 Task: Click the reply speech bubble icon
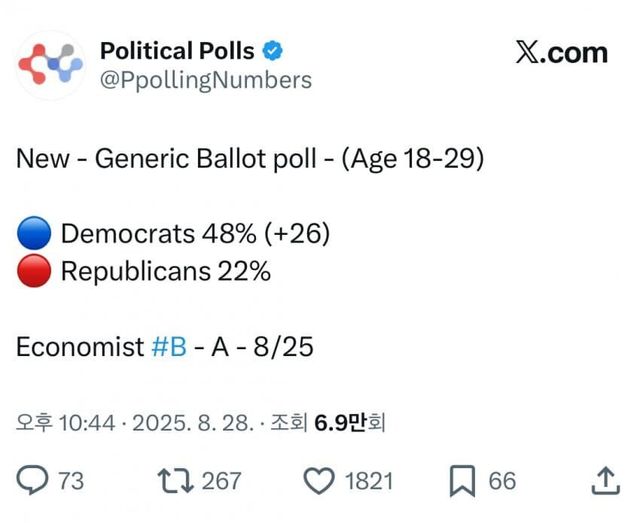[x=33, y=481]
